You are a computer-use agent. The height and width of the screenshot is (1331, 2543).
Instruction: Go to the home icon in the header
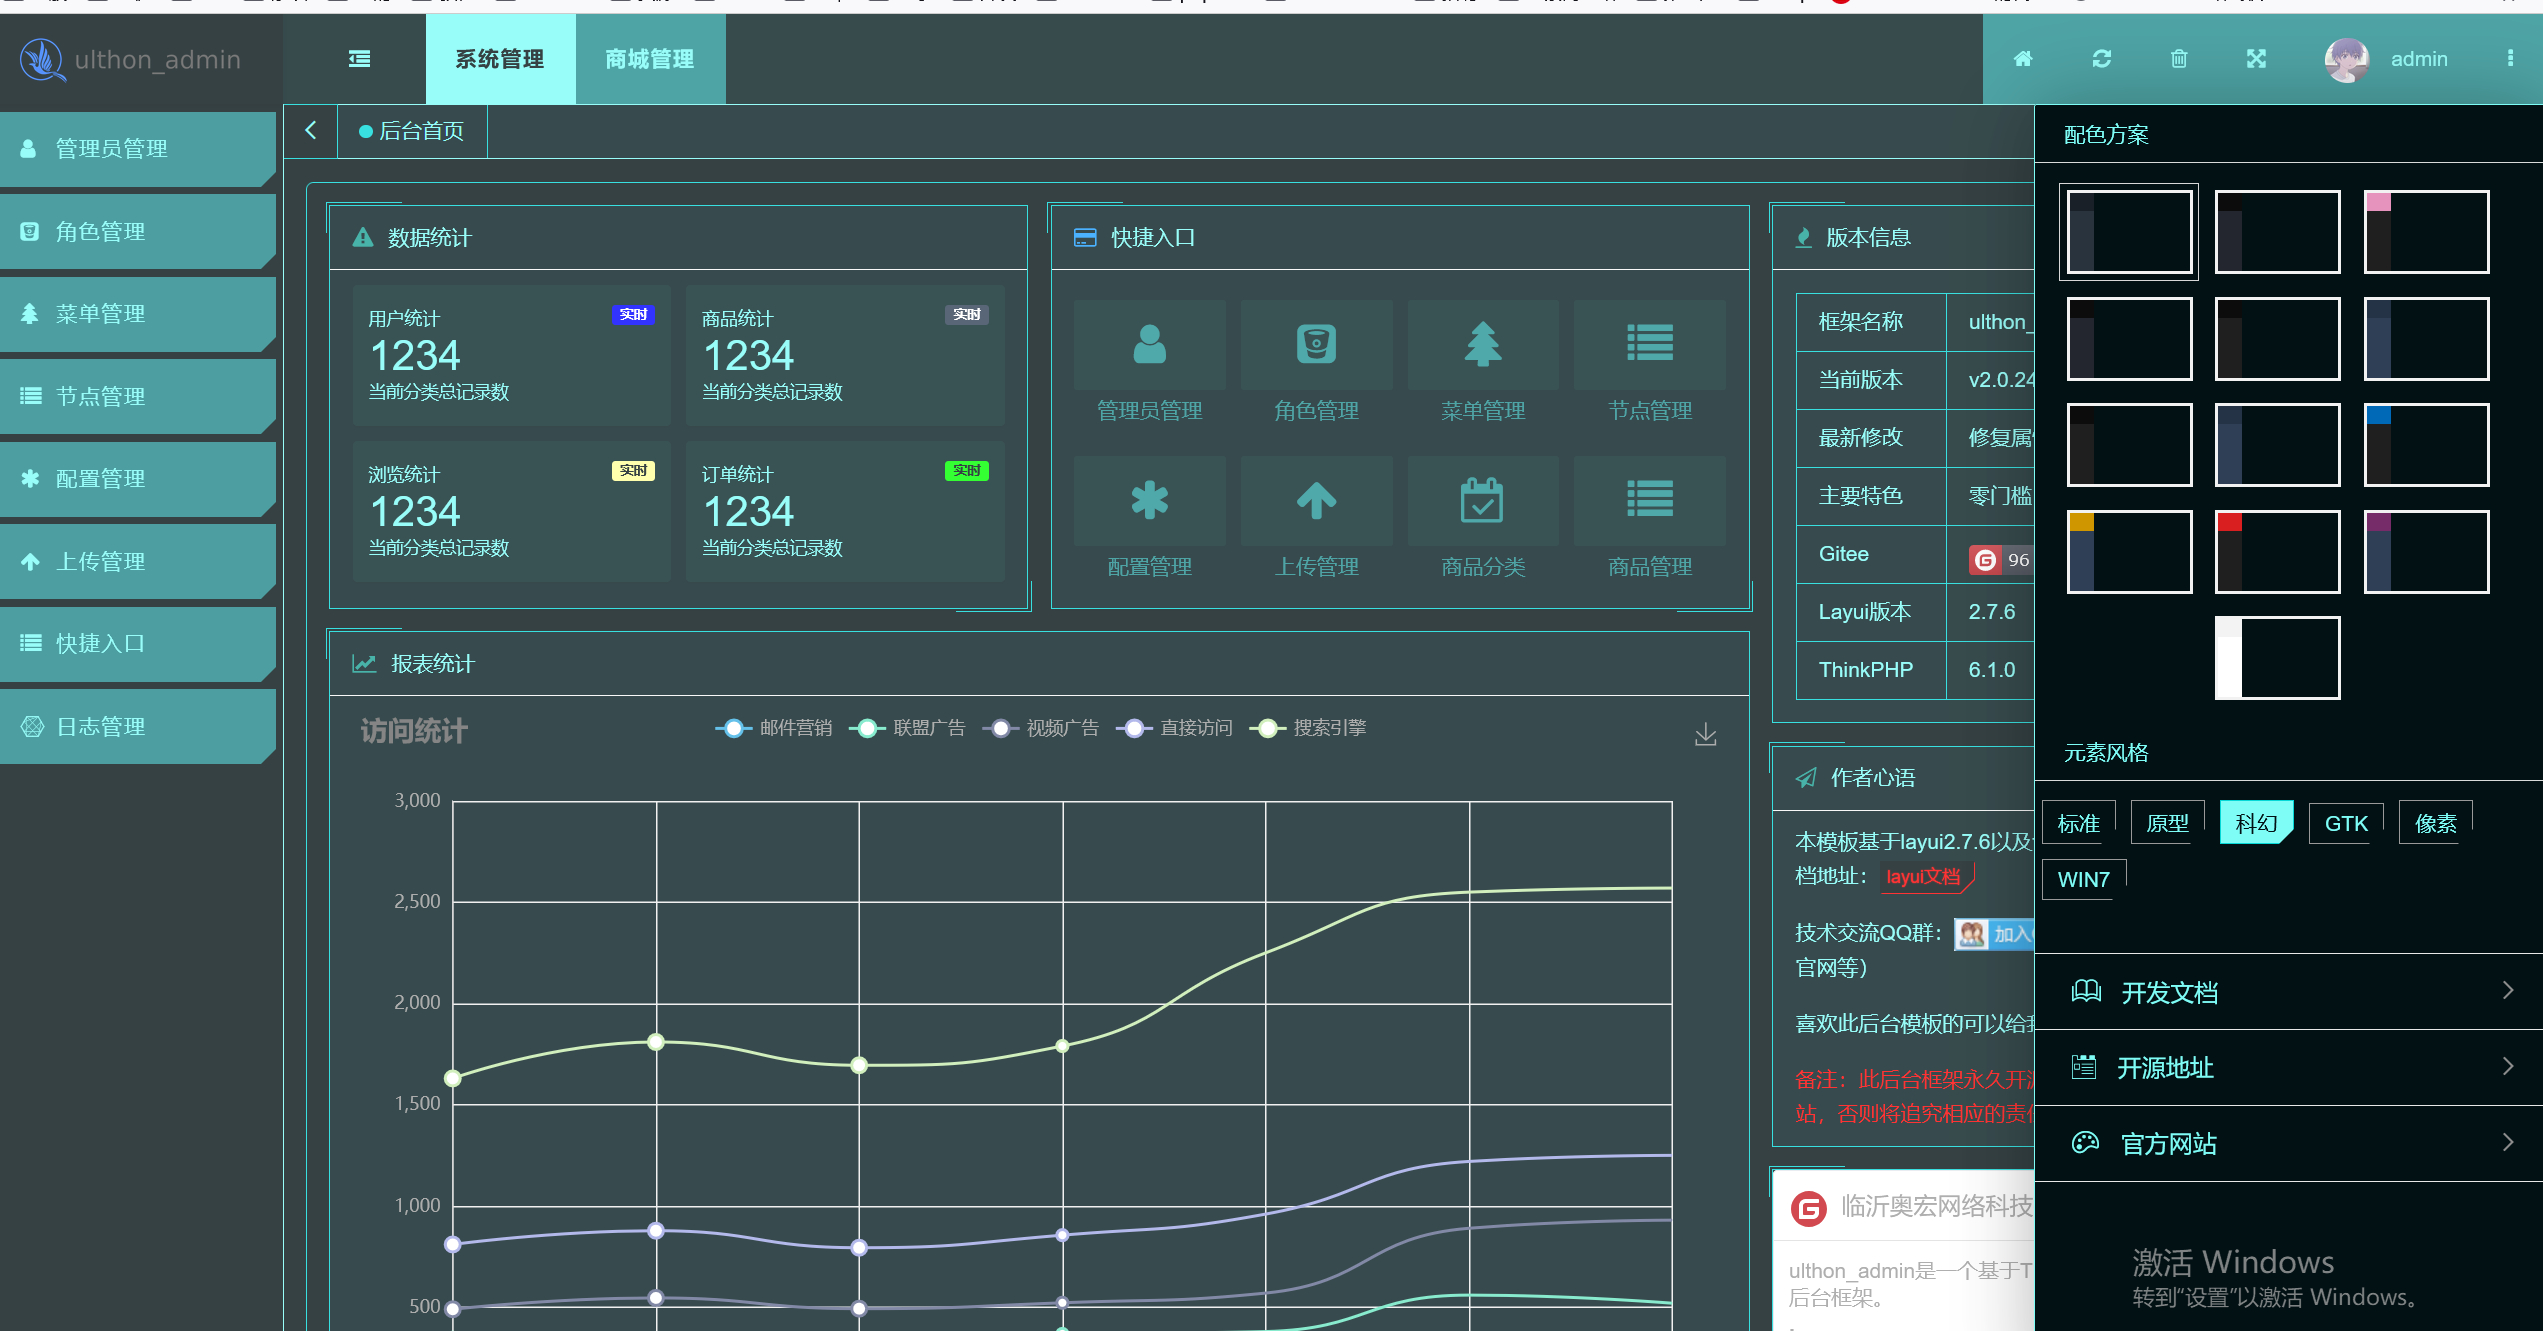coord(2023,59)
